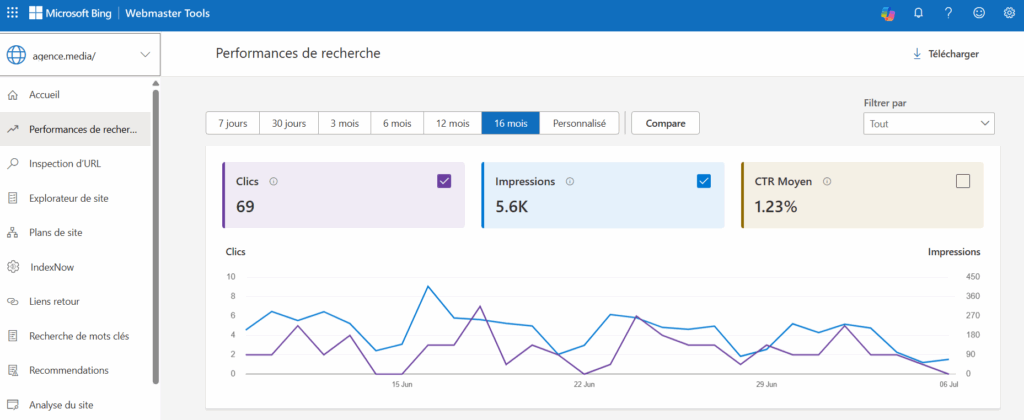Select the 7 jours range tab
1024x420 pixels.
click(x=232, y=123)
